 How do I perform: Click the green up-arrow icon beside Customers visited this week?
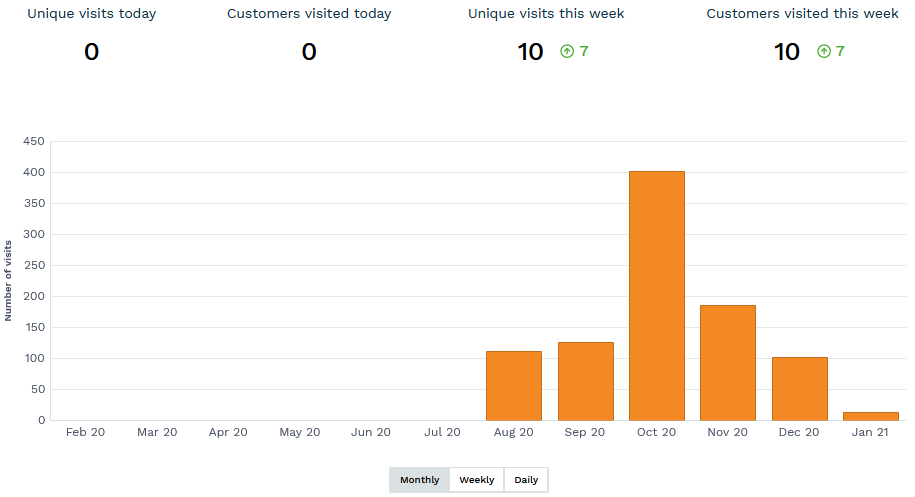pos(824,51)
